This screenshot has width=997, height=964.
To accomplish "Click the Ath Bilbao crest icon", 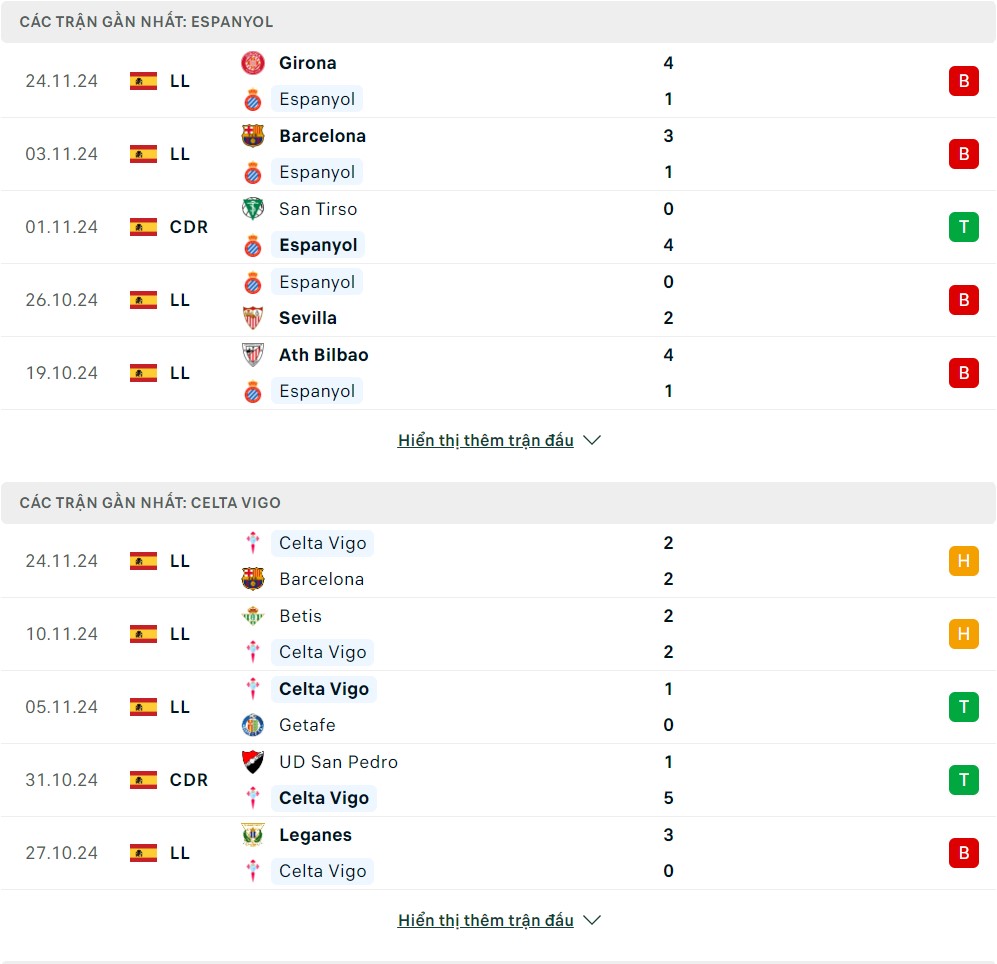I will (253, 355).
